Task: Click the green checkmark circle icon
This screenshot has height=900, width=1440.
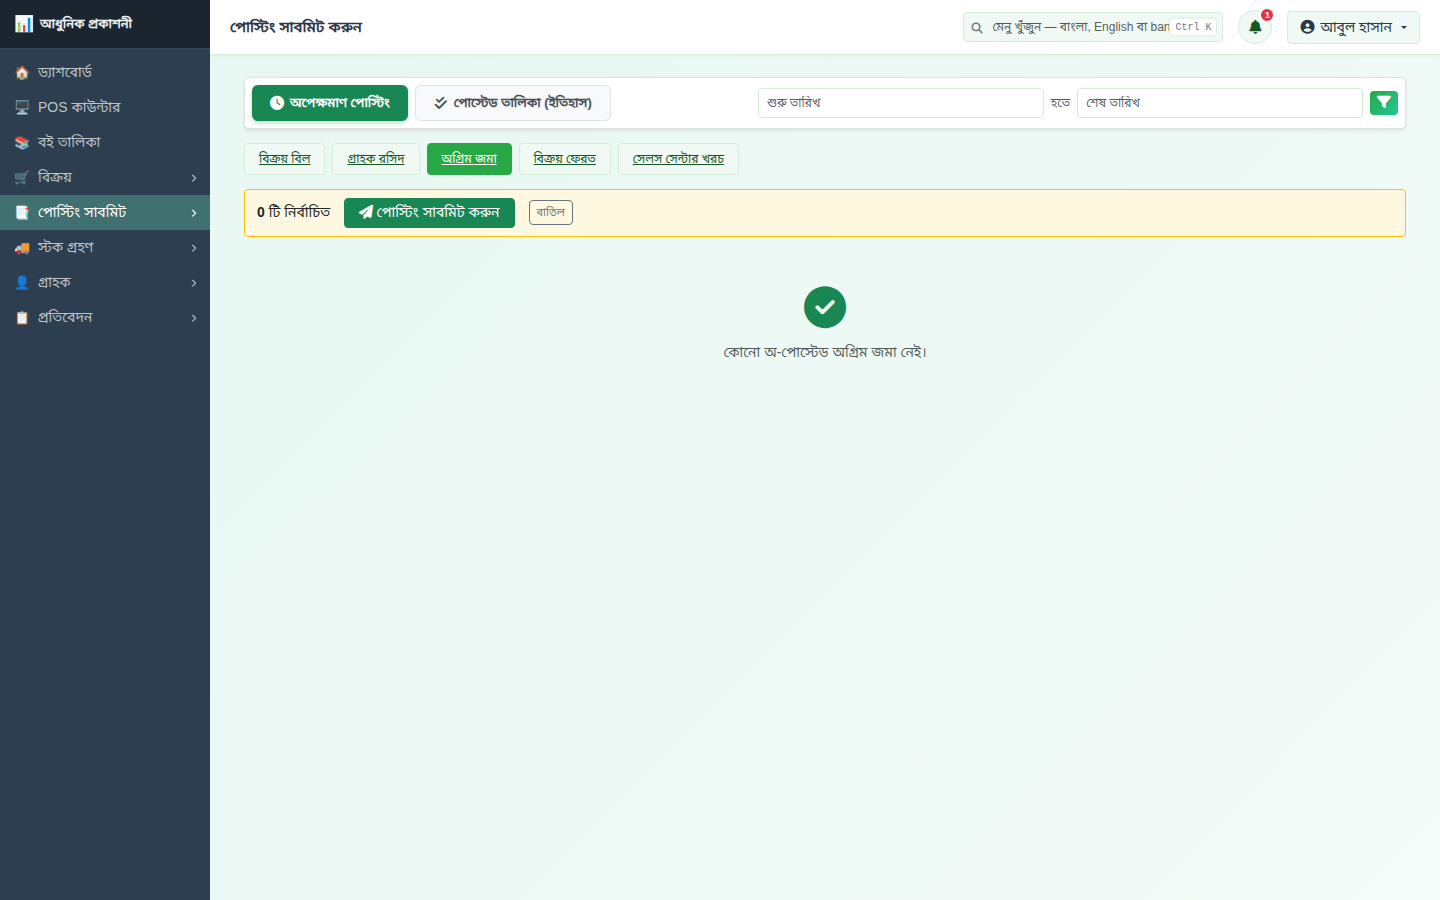Action: [x=825, y=307]
